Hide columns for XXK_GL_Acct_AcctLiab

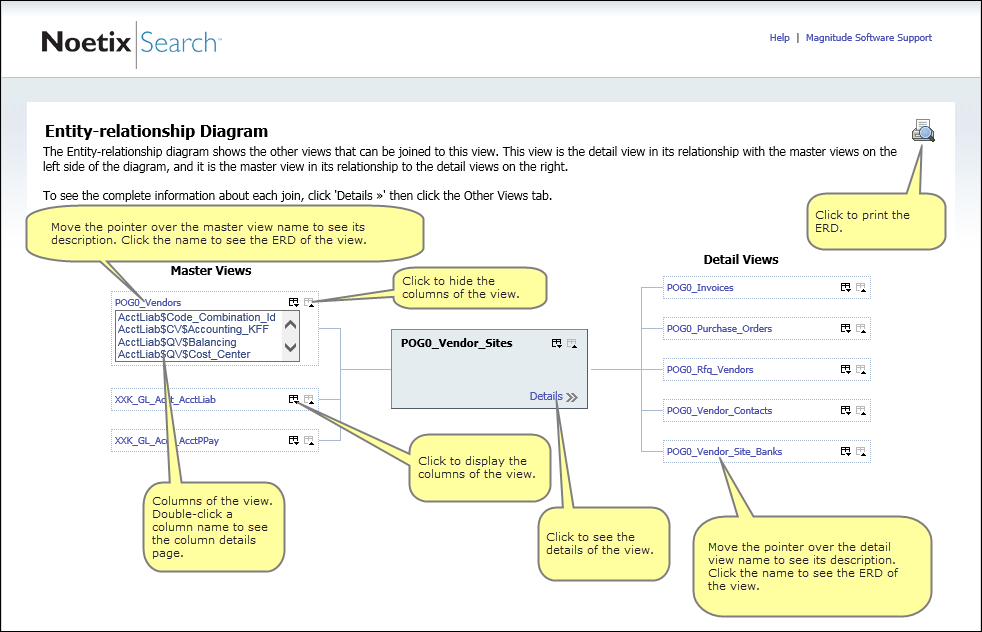click(x=309, y=400)
